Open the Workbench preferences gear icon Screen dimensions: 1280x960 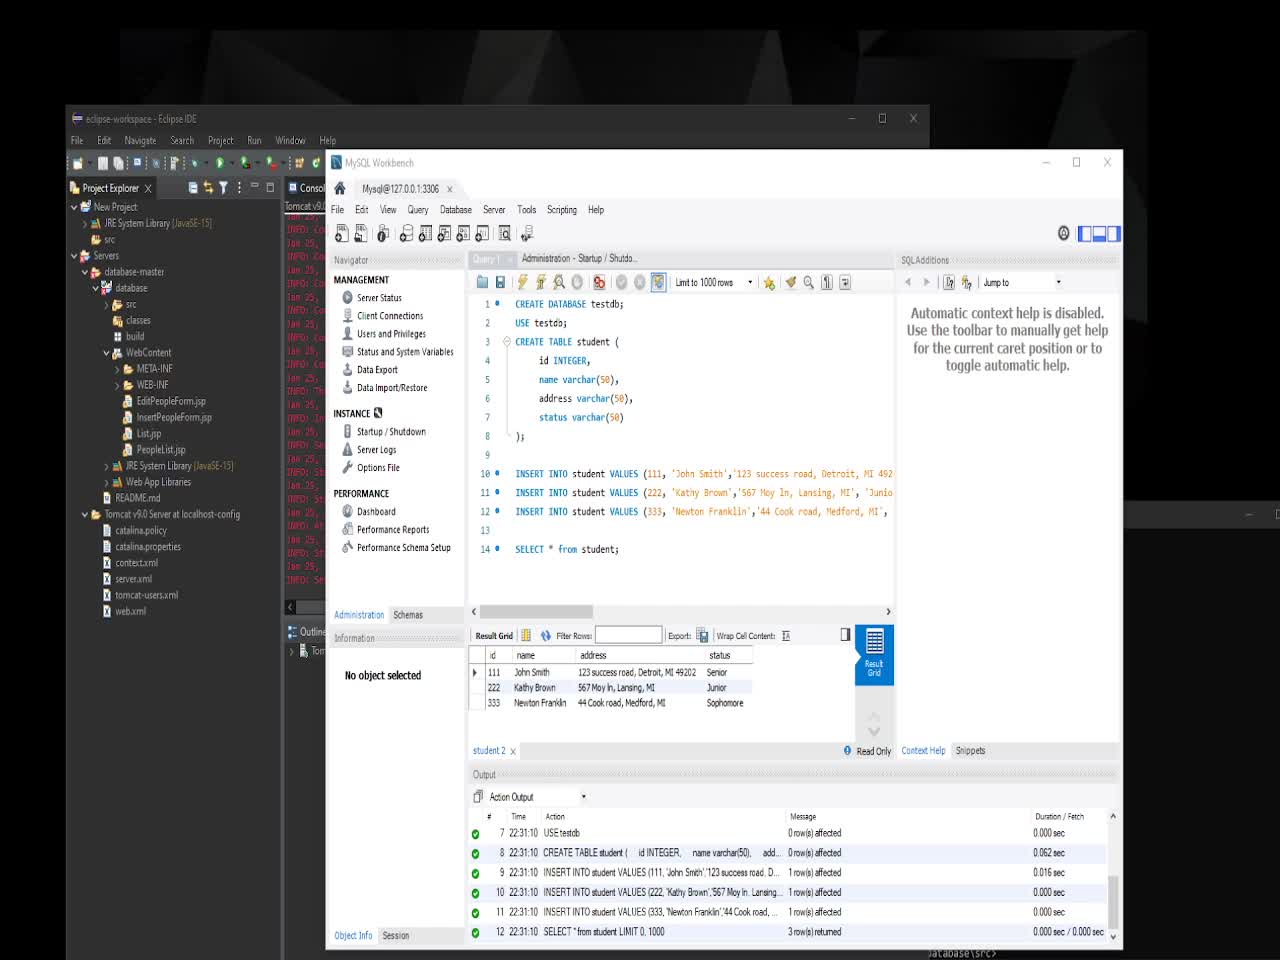(x=1063, y=233)
